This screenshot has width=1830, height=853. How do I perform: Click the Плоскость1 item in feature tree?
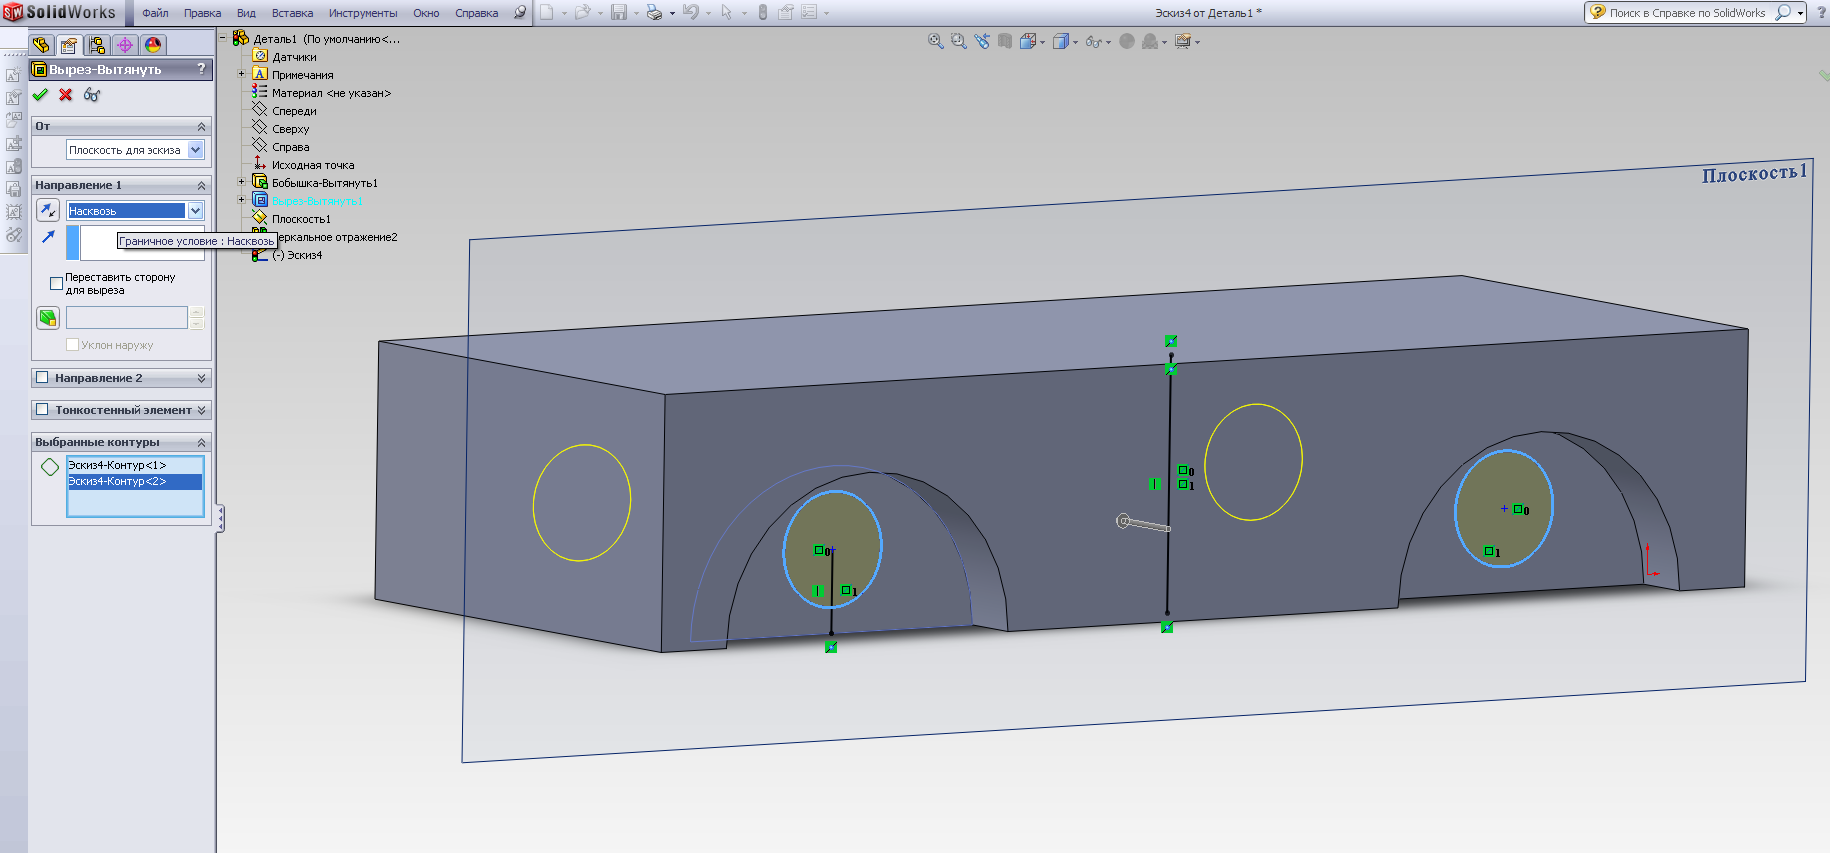(x=301, y=219)
